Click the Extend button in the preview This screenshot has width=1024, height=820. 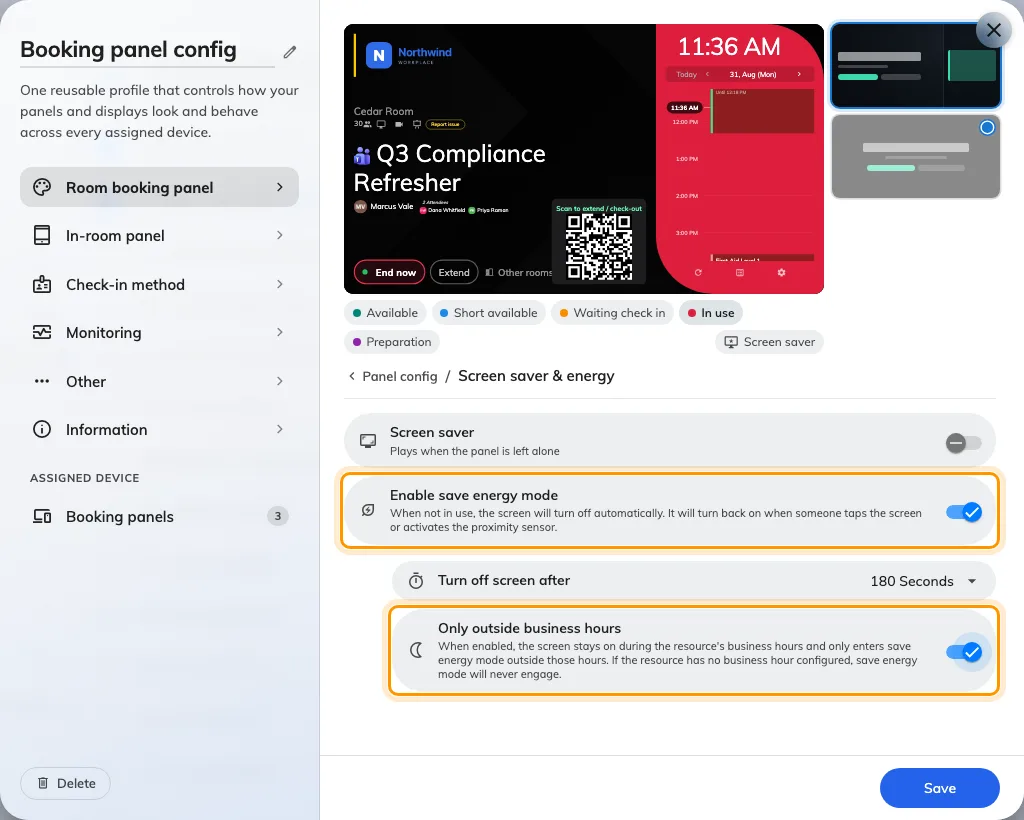coord(454,272)
